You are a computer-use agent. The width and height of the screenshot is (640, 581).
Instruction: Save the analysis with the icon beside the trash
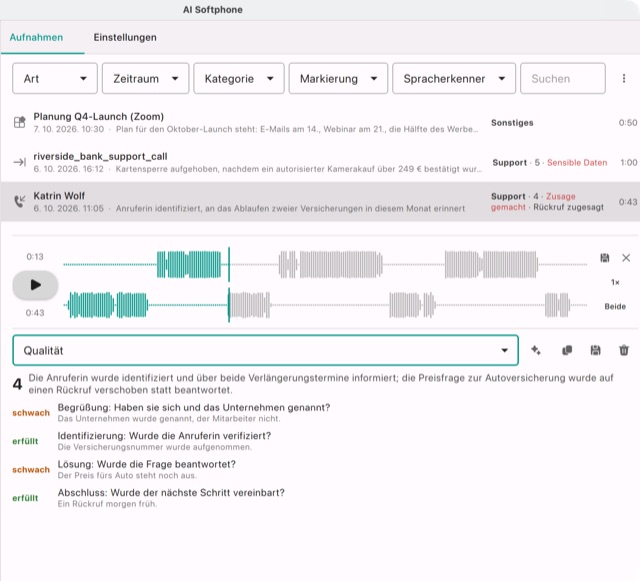[596, 350]
